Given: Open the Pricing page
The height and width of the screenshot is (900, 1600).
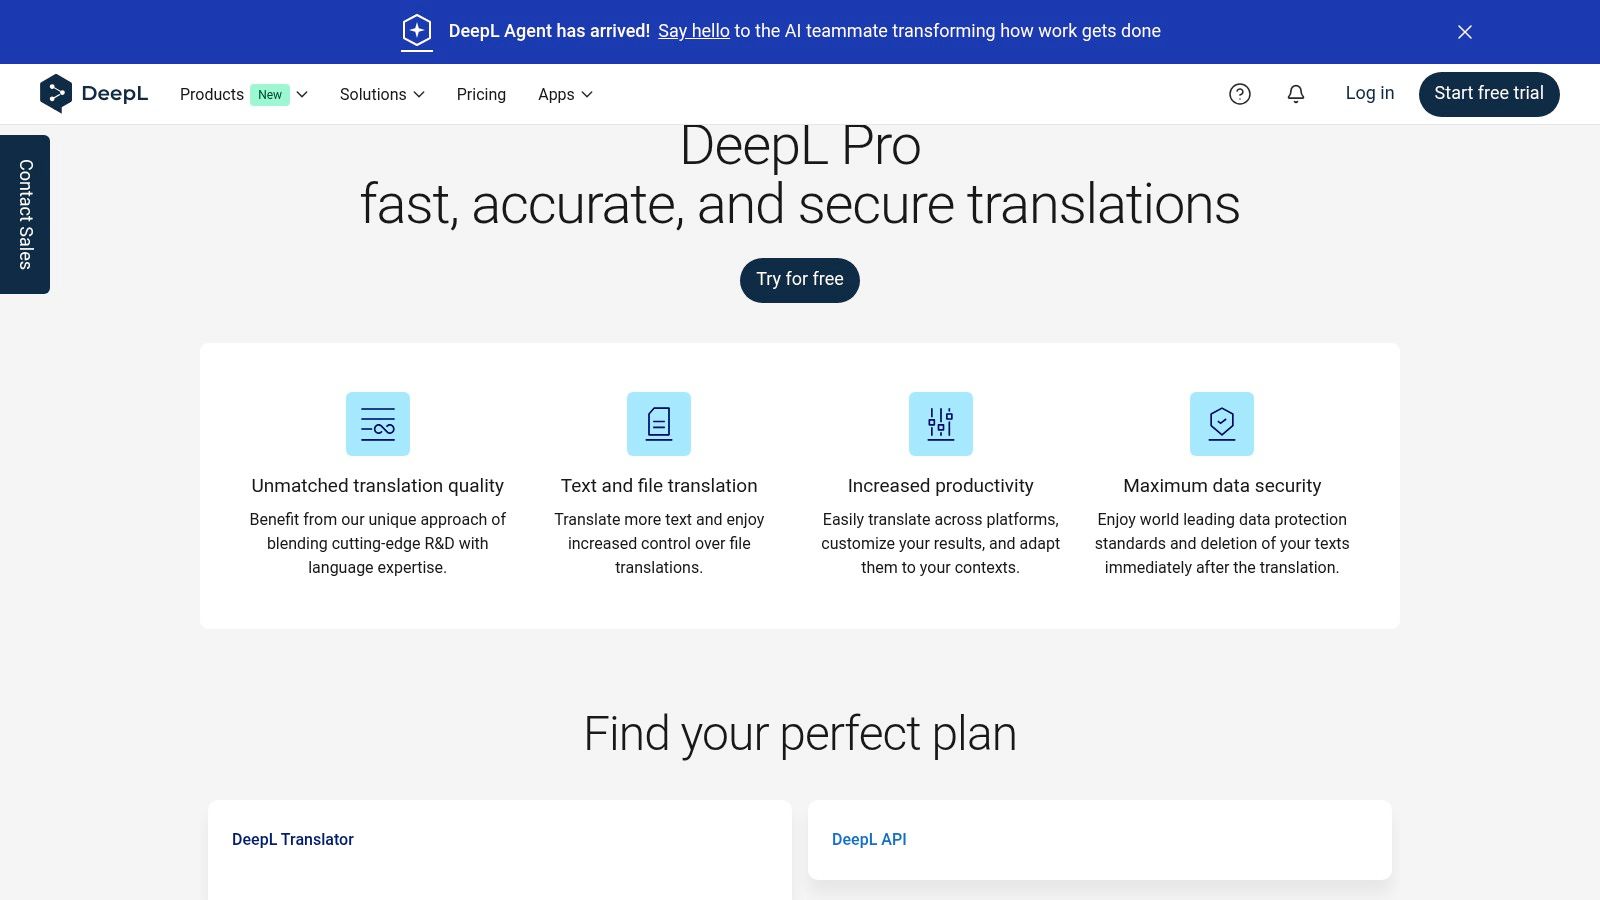Looking at the screenshot, I should pyautogui.click(x=481, y=94).
